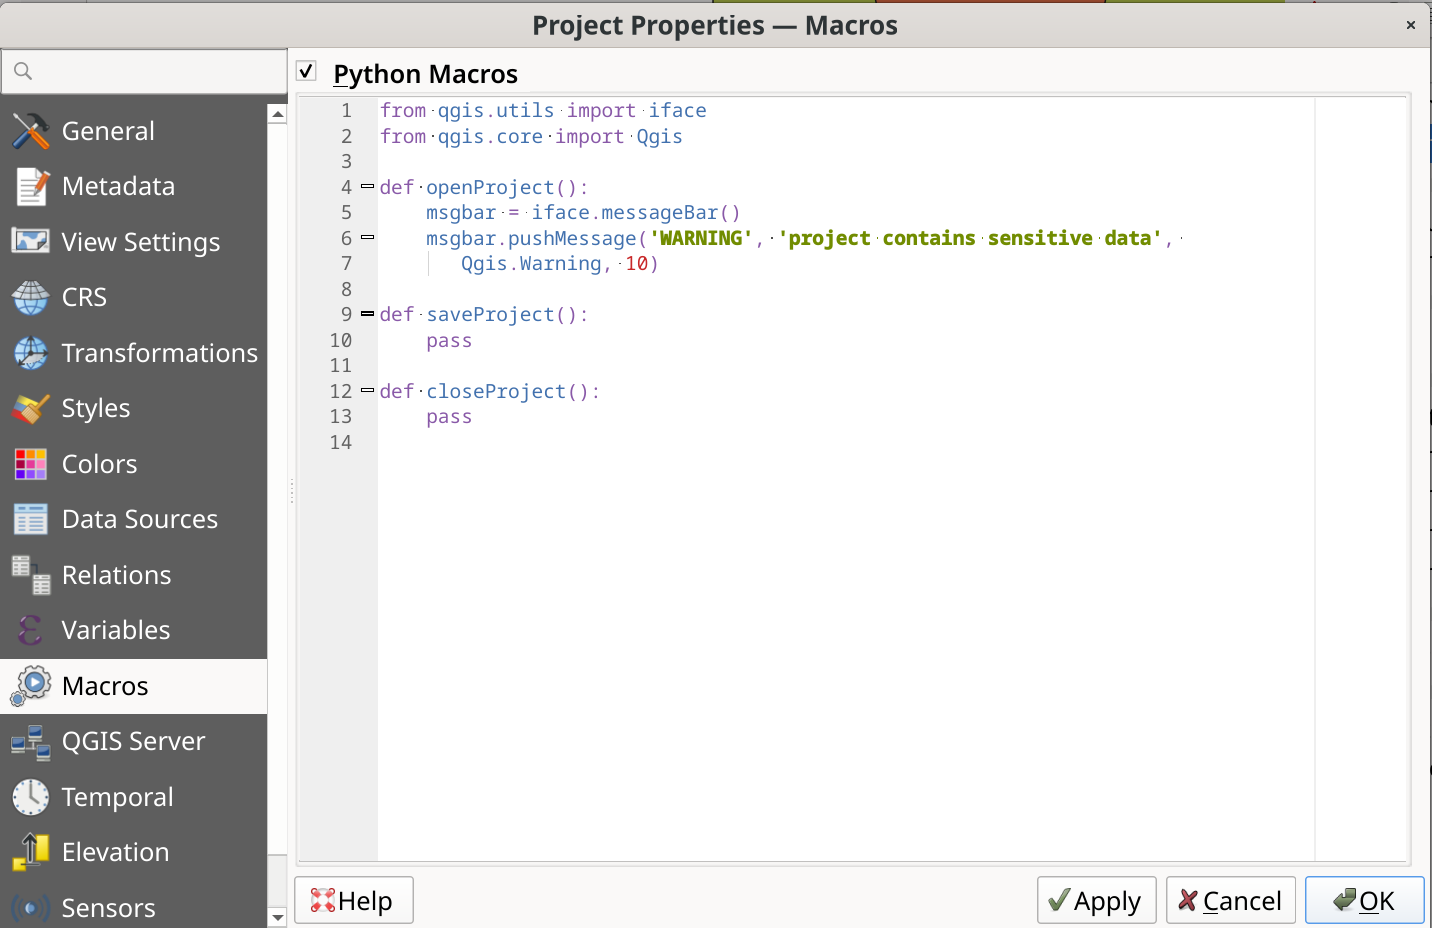This screenshot has height=928, width=1432.
Task: Click the General wrench-and-hammer icon
Action: pos(30,131)
